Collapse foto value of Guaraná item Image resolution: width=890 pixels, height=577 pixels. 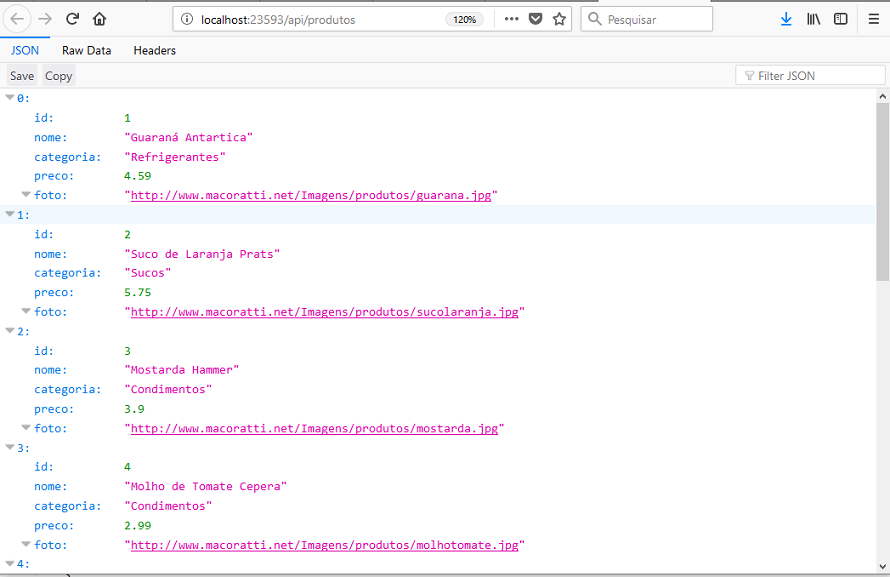click(26, 195)
